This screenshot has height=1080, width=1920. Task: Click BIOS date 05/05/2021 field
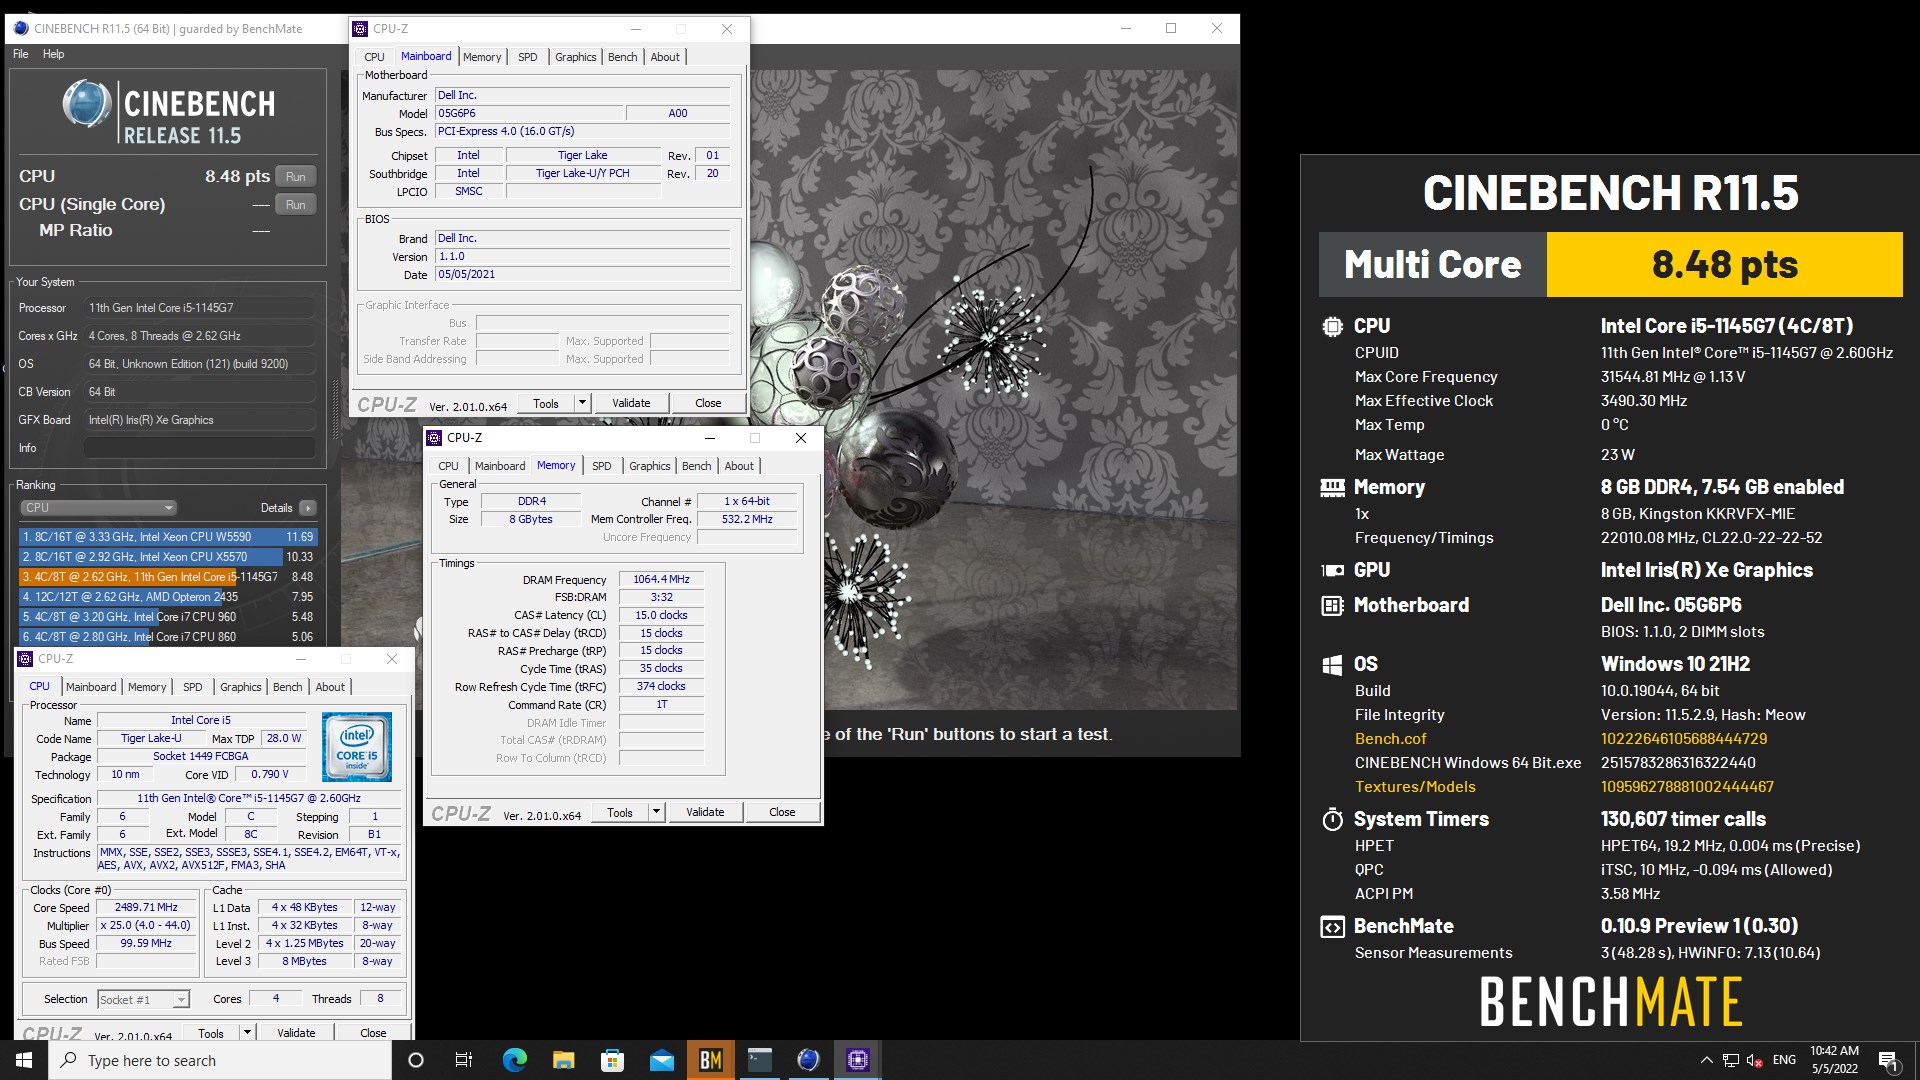(x=582, y=274)
